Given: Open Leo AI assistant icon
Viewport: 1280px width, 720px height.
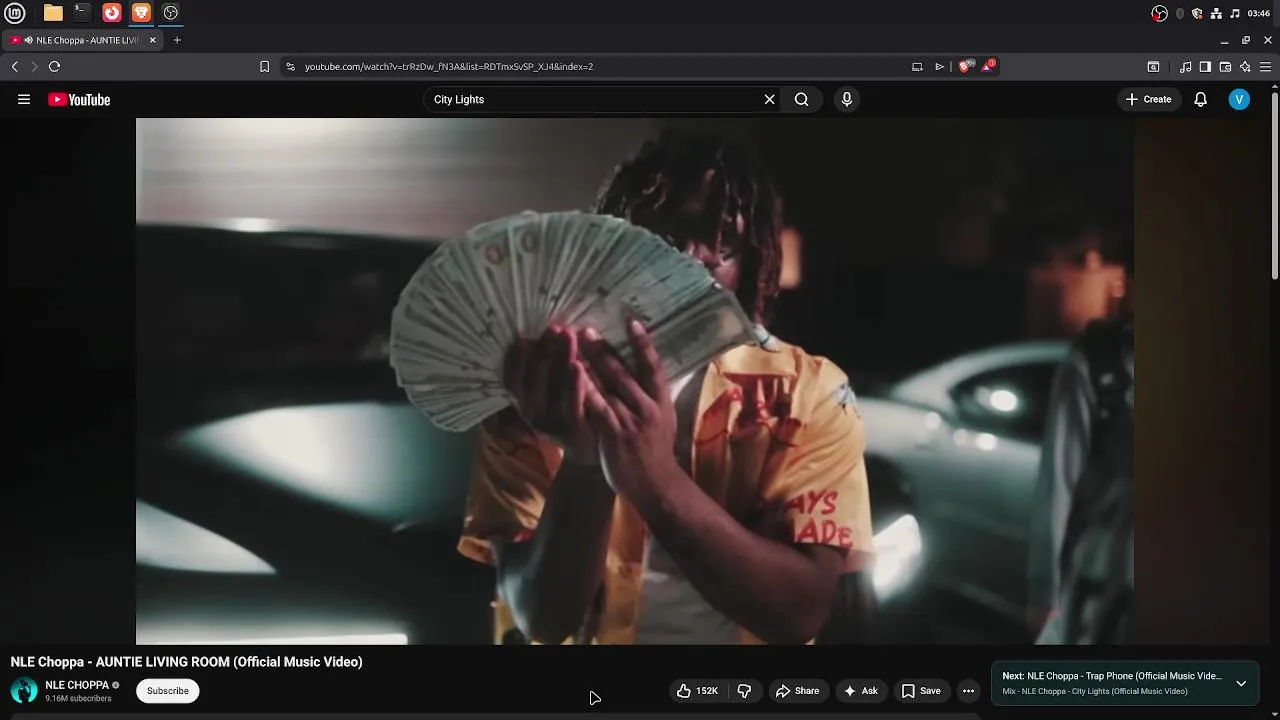Looking at the screenshot, I should 1245,67.
